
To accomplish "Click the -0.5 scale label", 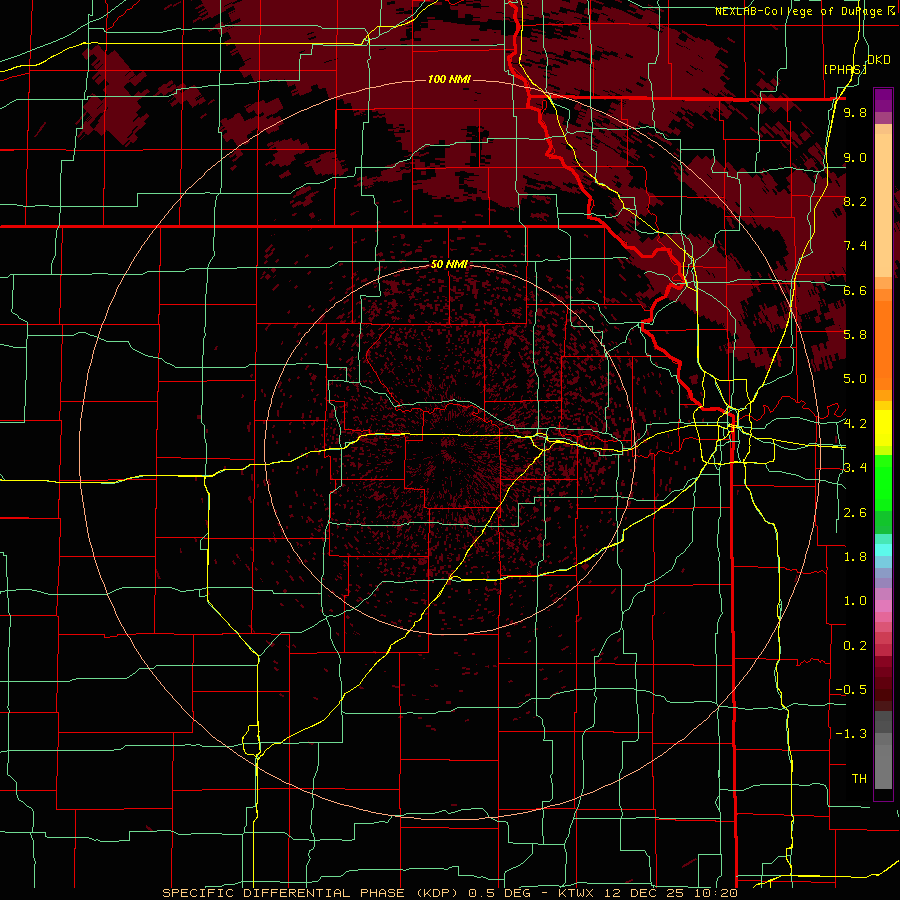I will 851,690.
